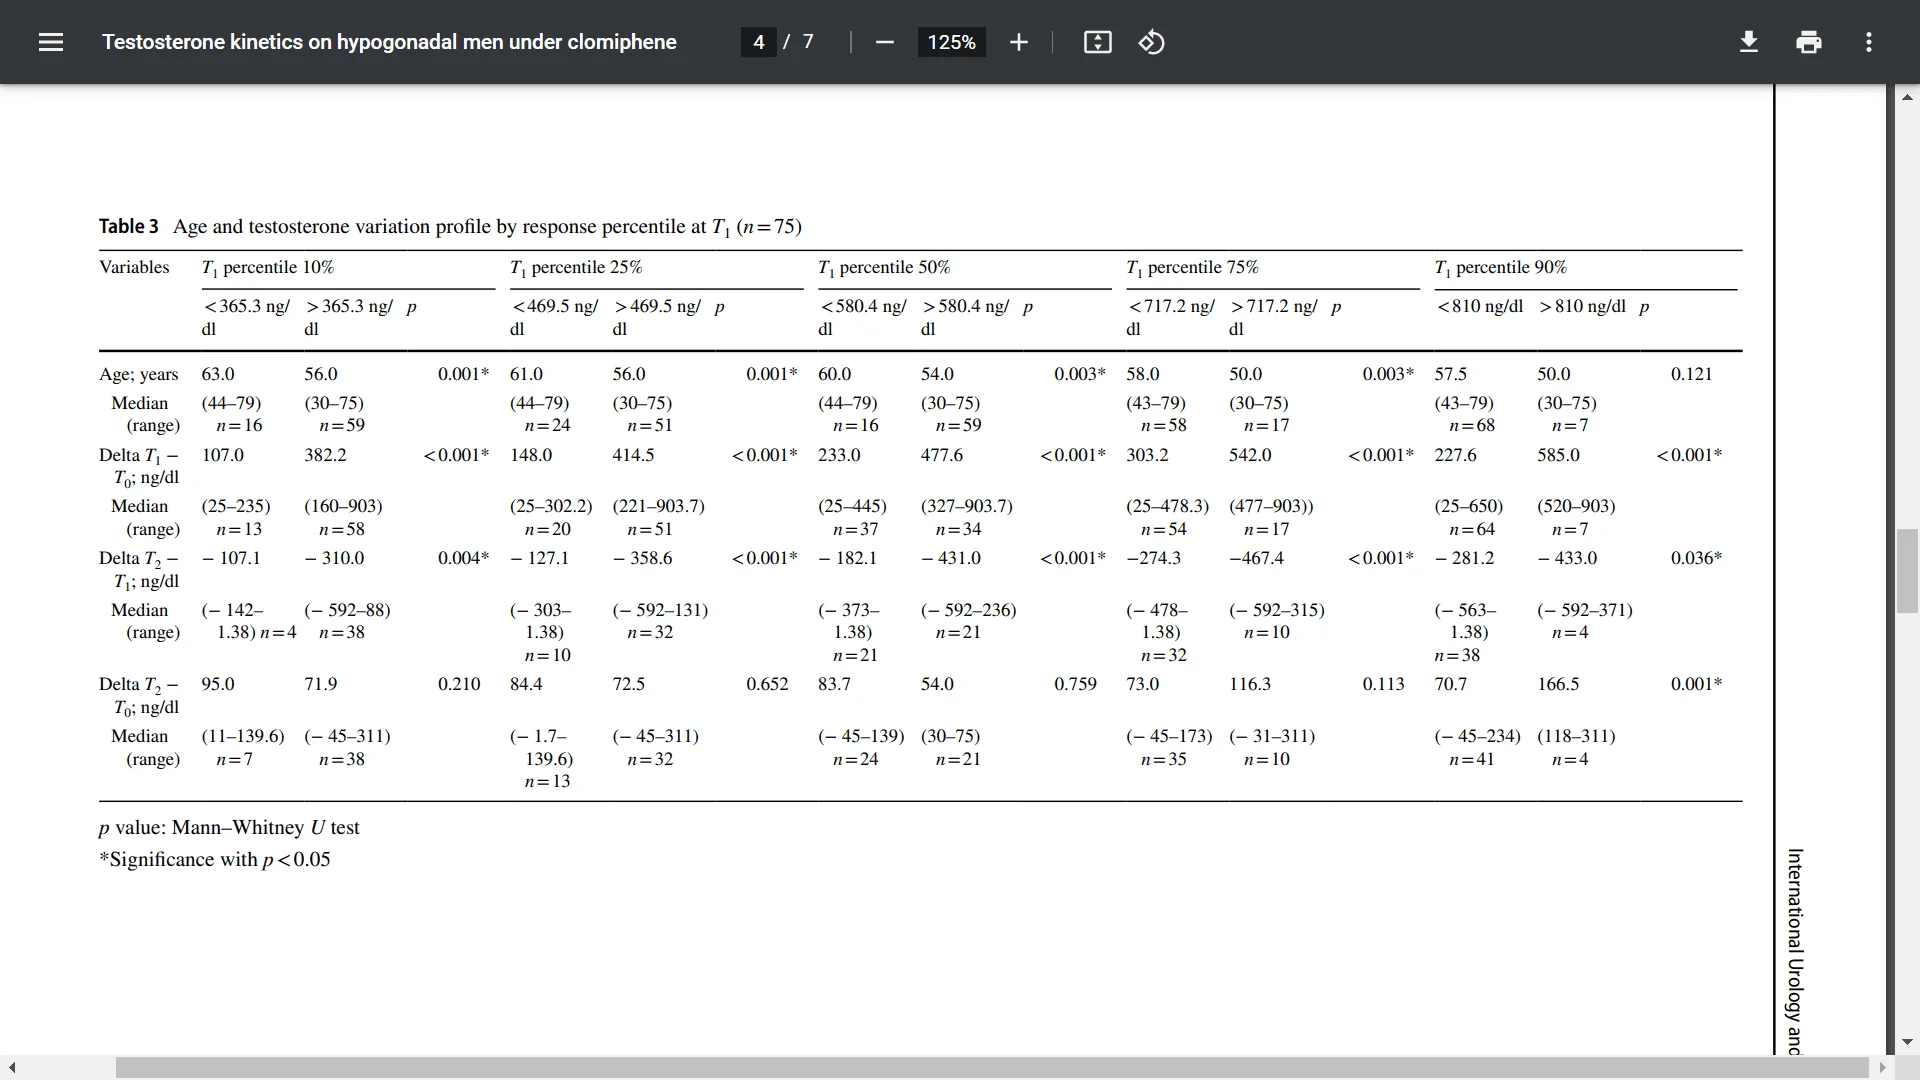Click the '<810 ng/dl' subheader
Image resolution: width=1920 pixels, height=1080 pixels.
pyautogui.click(x=1479, y=306)
